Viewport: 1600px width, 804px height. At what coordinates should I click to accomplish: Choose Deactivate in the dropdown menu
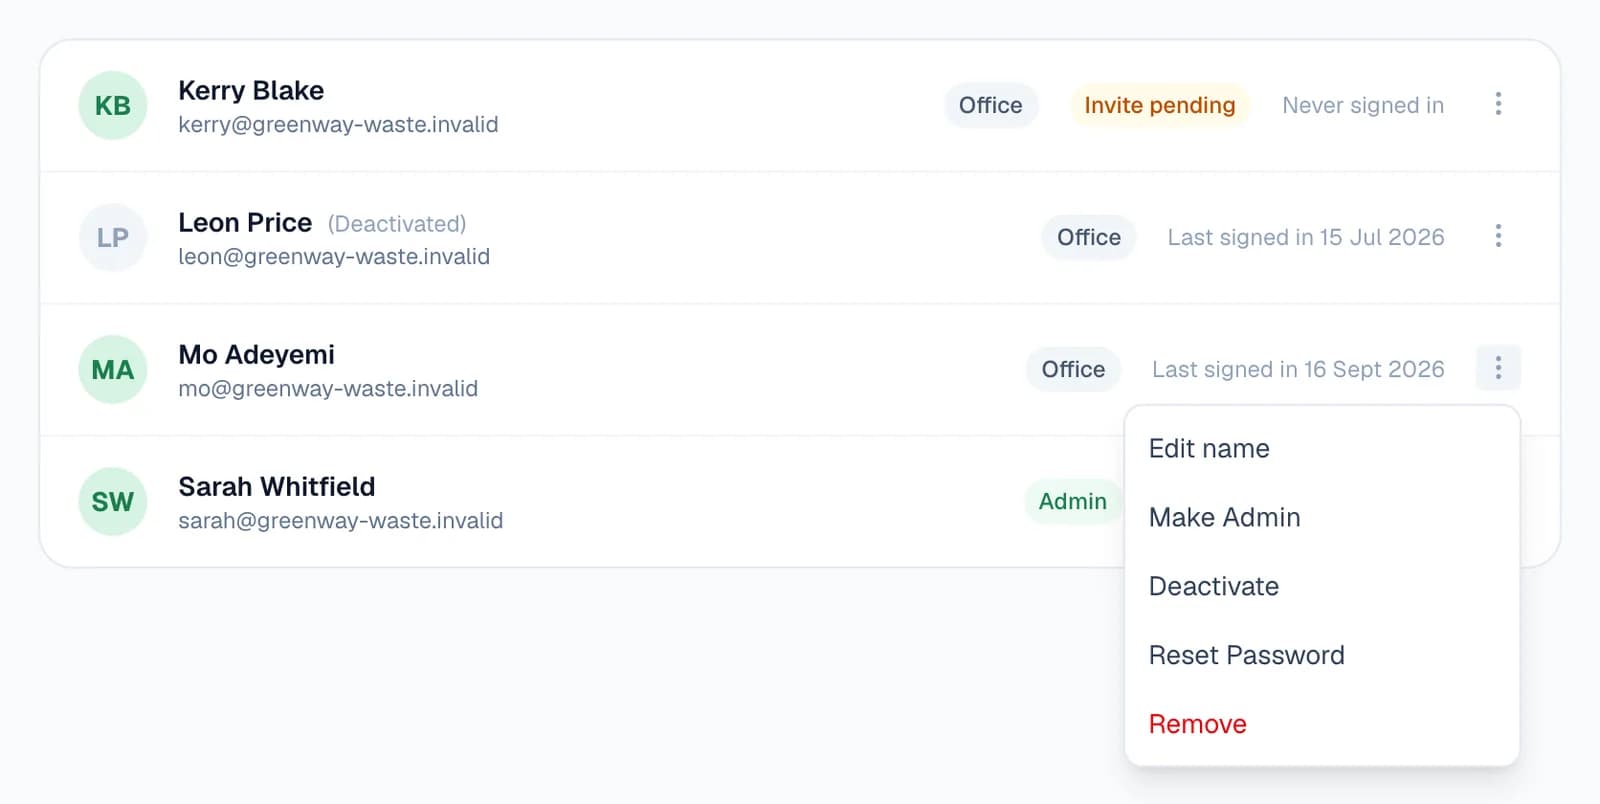pyautogui.click(x=1321, y=586)
